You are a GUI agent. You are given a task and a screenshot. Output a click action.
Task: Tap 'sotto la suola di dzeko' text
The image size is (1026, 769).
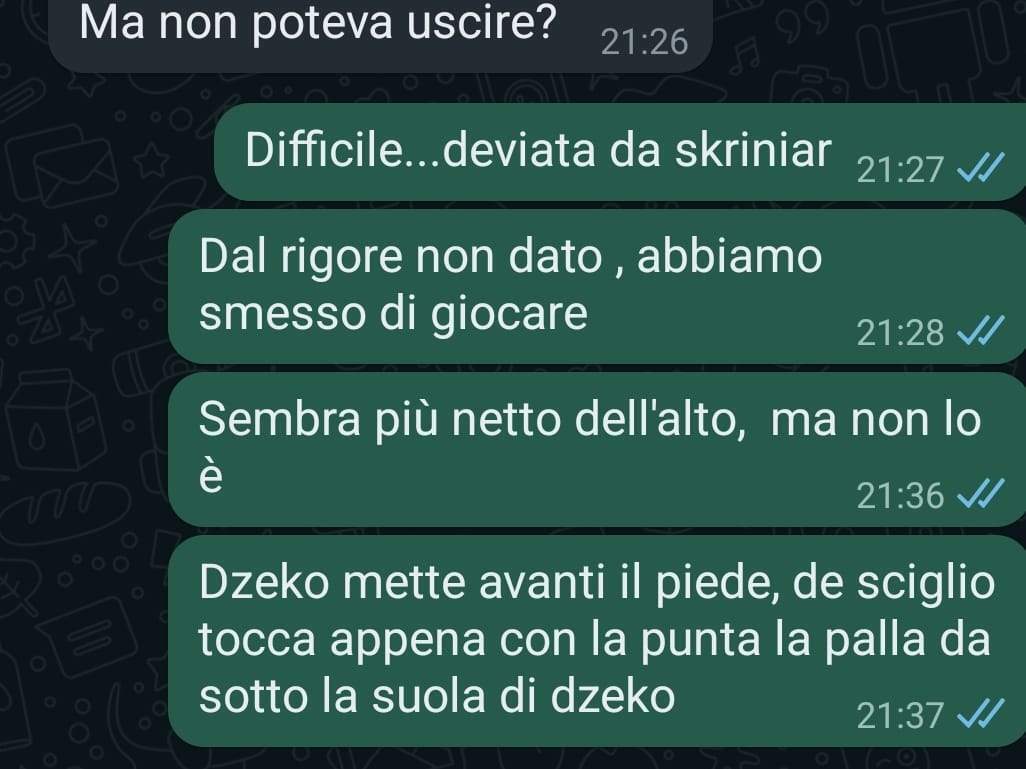pyautogui.click(x=436, y=695)
